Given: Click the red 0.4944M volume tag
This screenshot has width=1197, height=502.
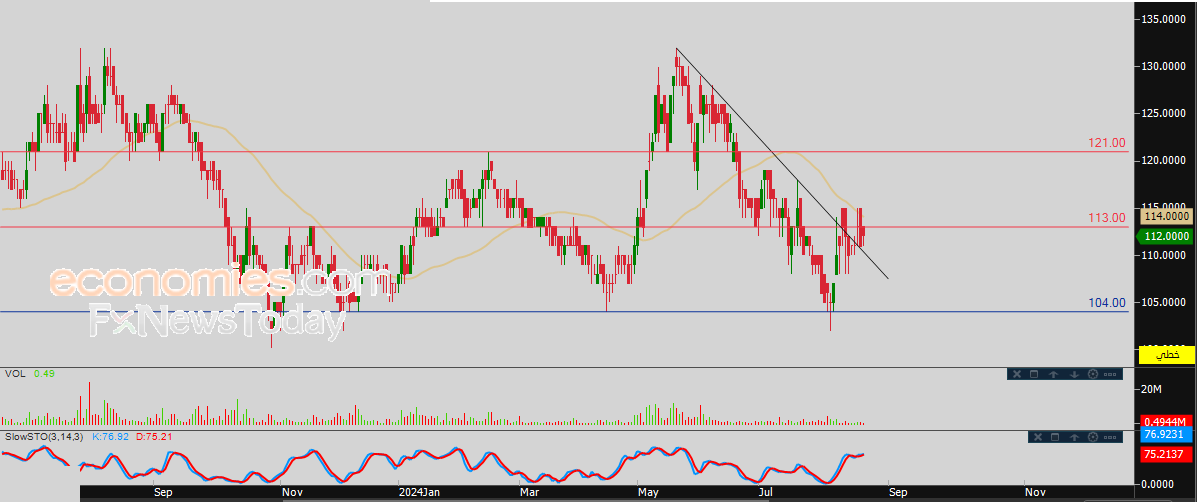Looking at the screenshot, I should tap(1166, 421).
